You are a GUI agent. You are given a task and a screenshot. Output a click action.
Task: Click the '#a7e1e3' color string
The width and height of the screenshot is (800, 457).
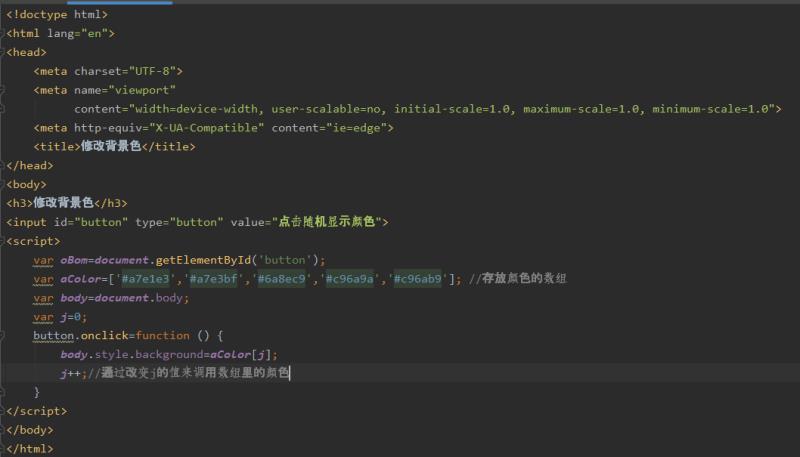pyautogui.click(x=145, y=279)
